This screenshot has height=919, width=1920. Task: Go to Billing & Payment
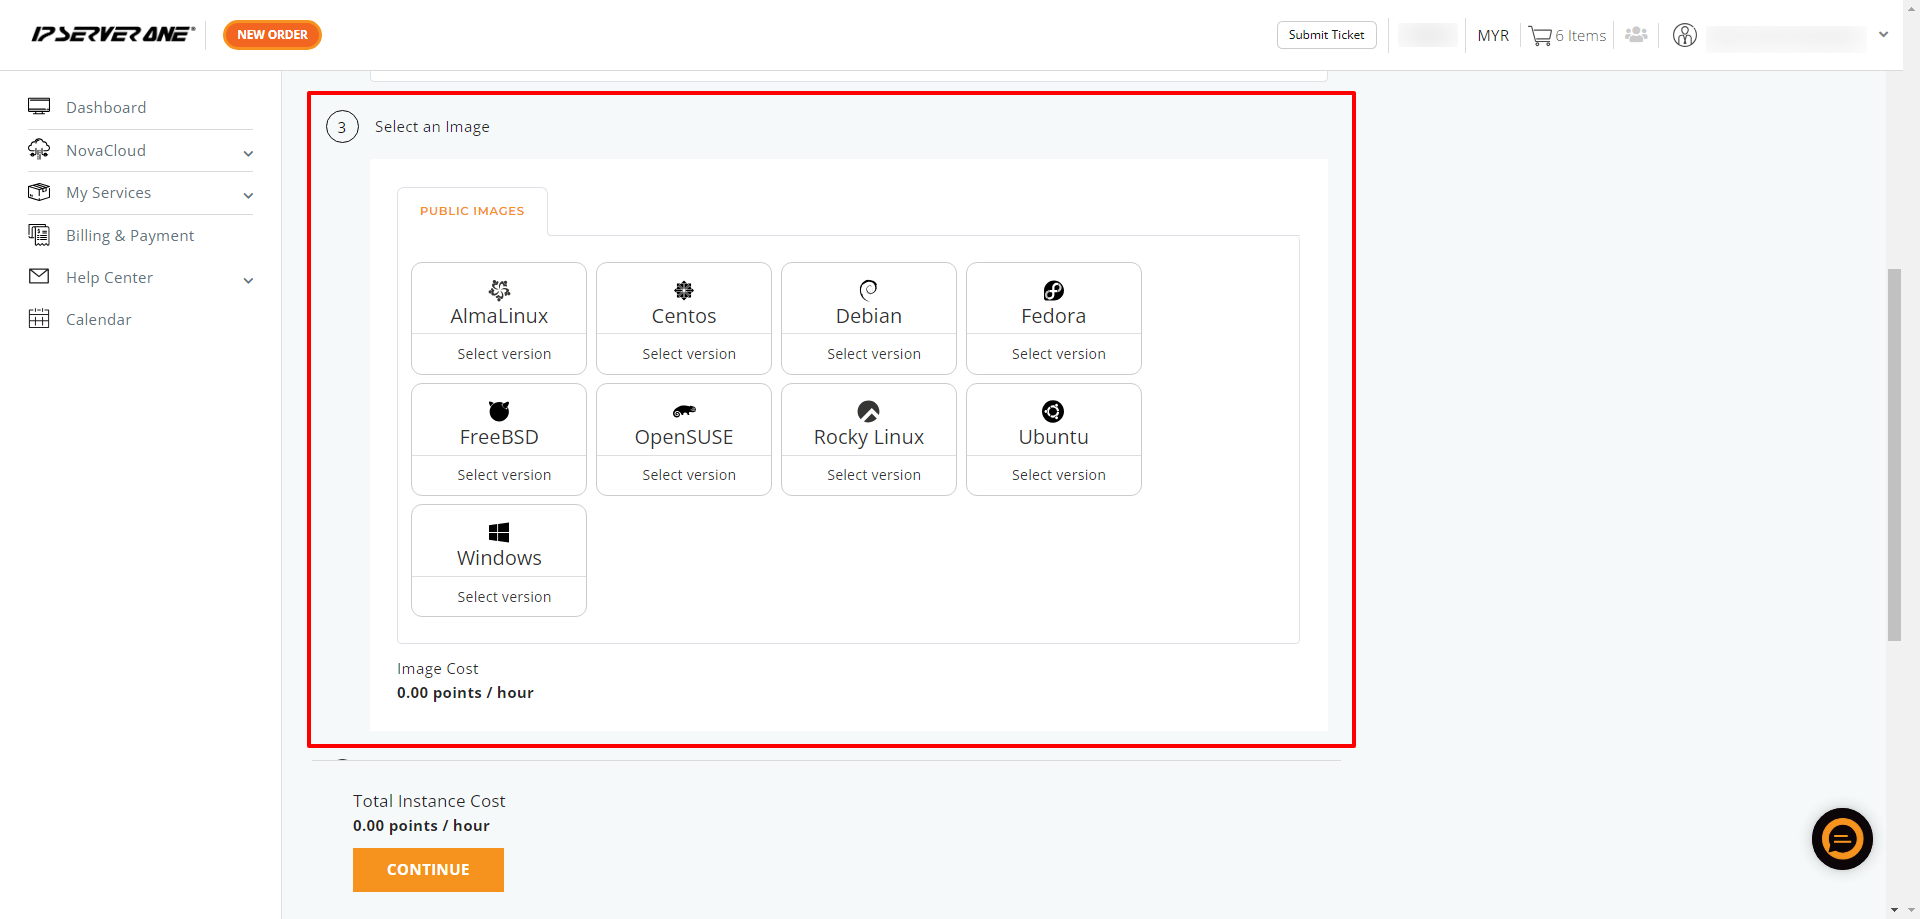tap(130, 235)
